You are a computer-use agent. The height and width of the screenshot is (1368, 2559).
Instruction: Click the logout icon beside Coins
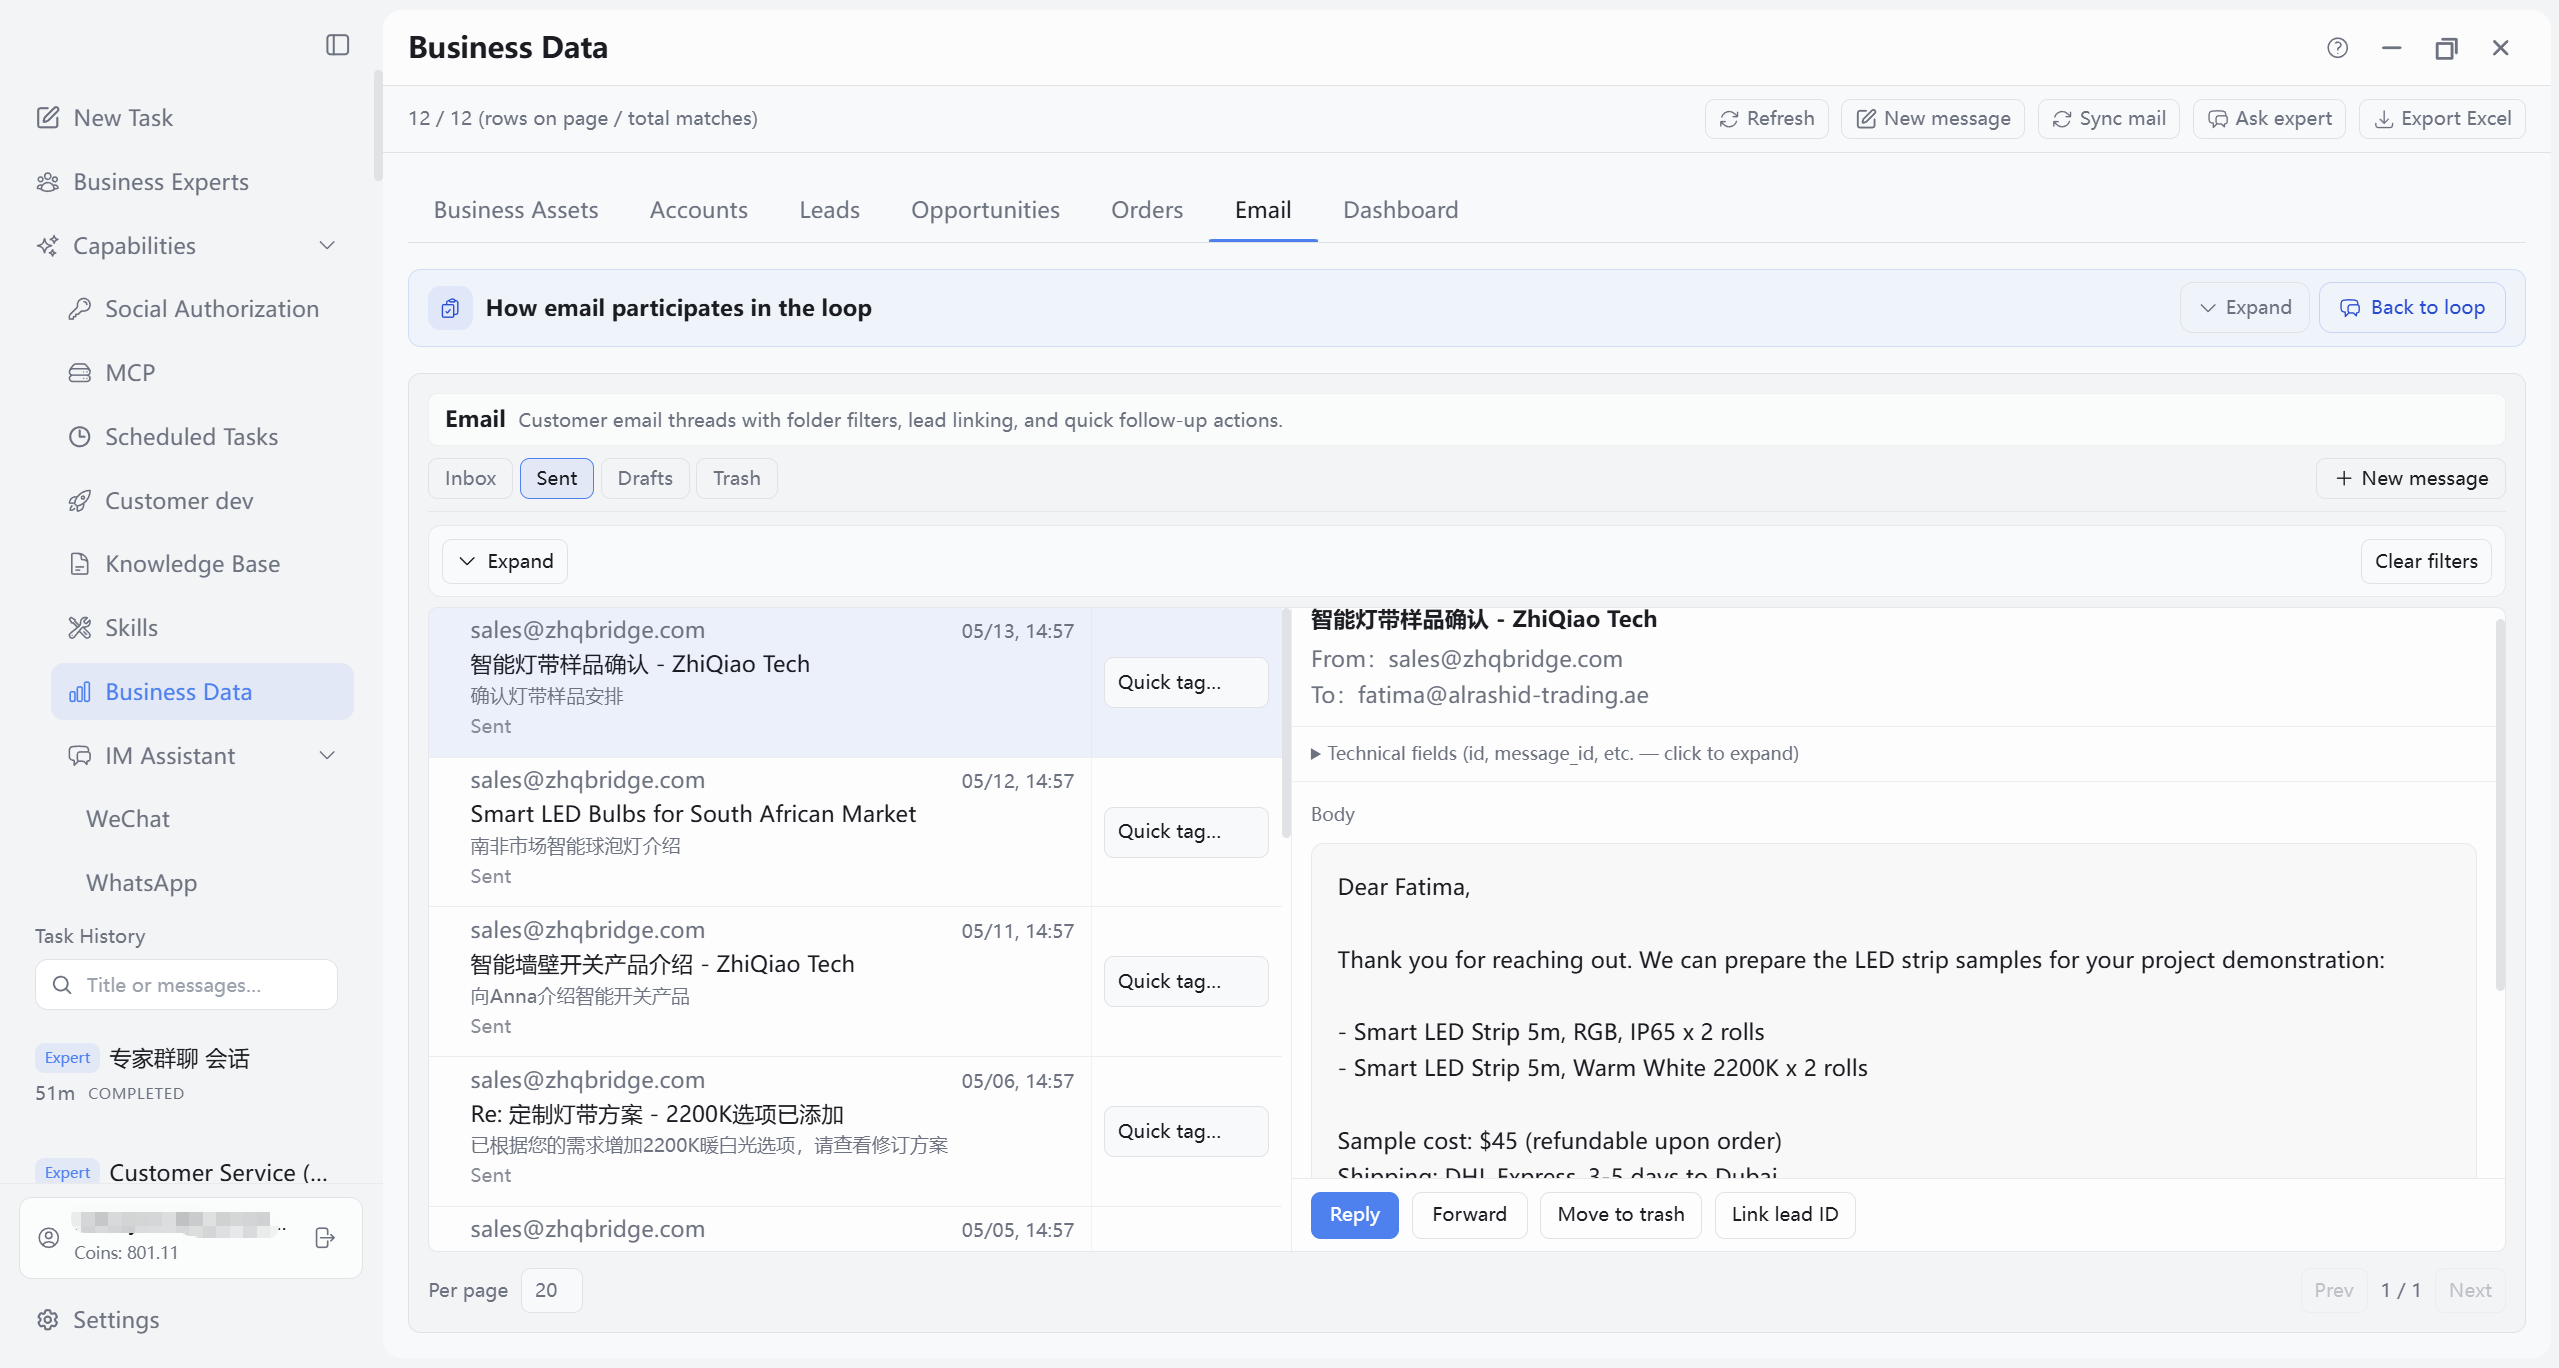coord(325,1238)
